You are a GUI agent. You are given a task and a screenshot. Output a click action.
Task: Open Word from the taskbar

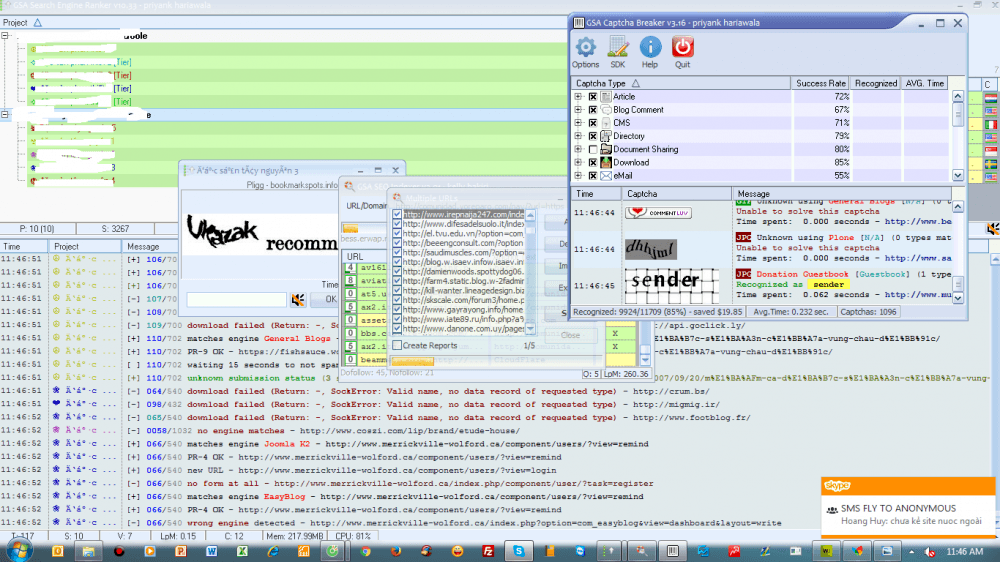coord(211,551)
